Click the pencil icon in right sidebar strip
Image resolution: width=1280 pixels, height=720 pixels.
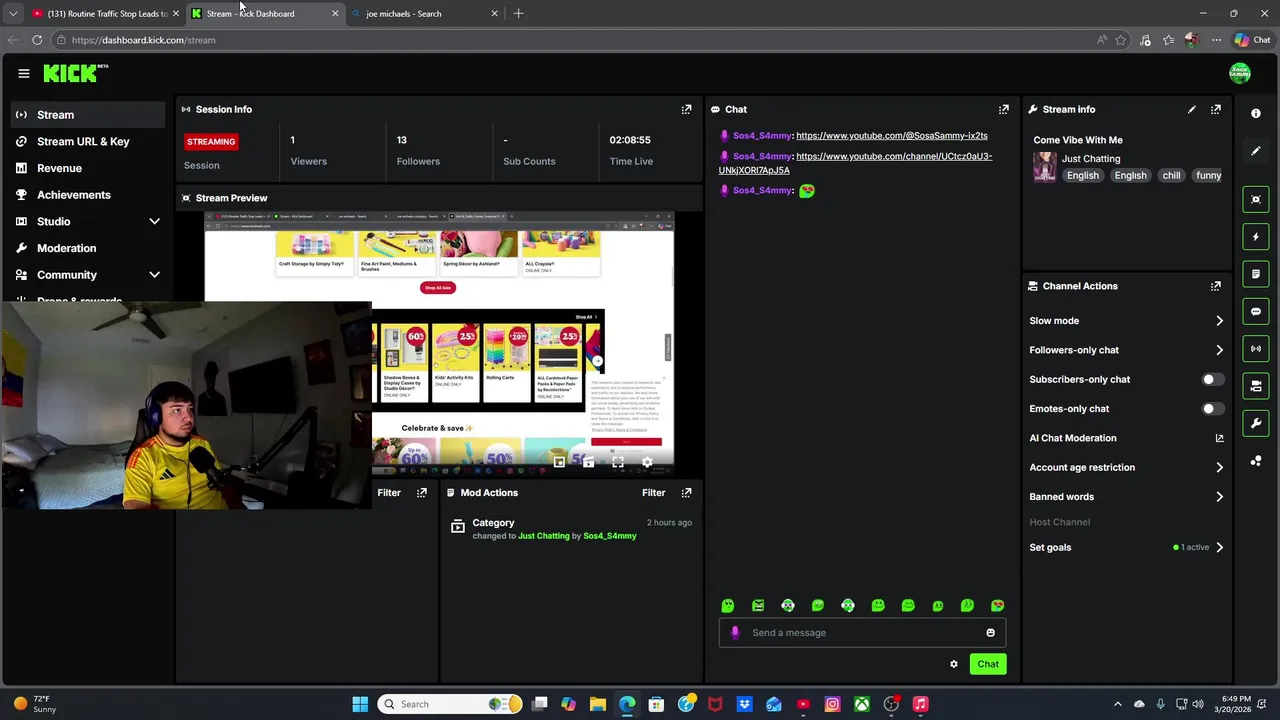1256,151
